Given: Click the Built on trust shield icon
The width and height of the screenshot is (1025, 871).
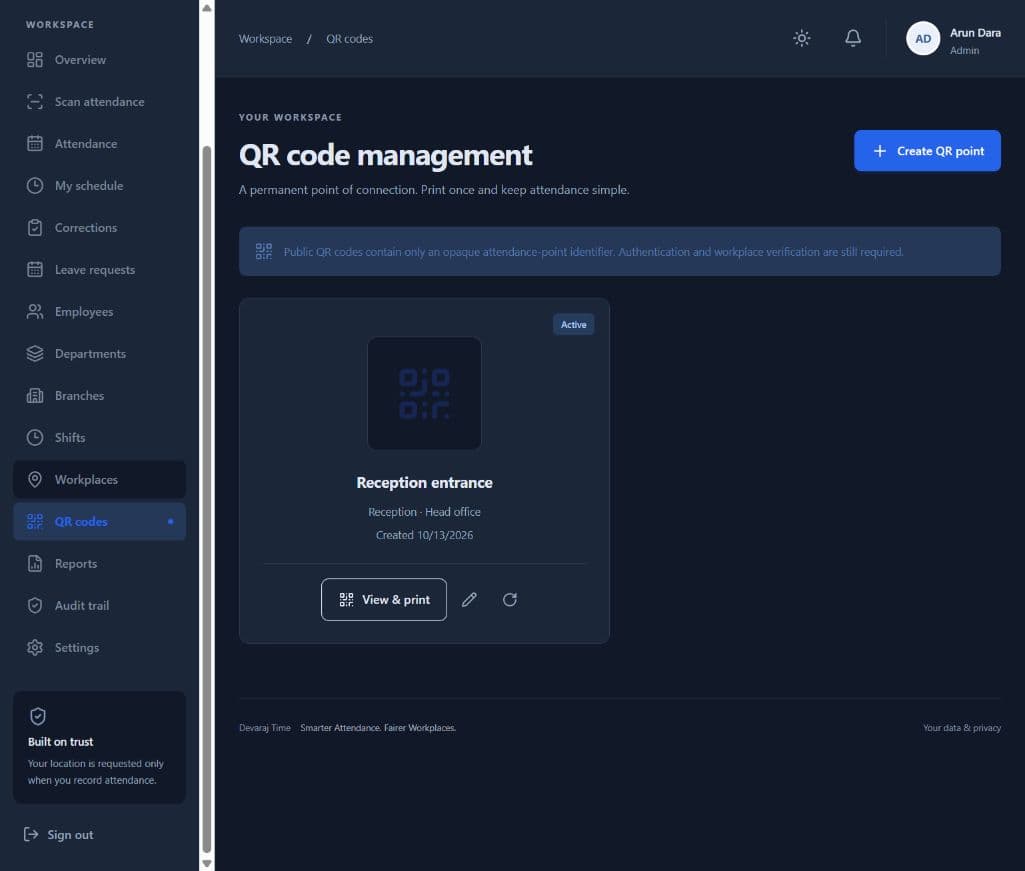Looking at the screenshot, I should click(x=38, y=716).
